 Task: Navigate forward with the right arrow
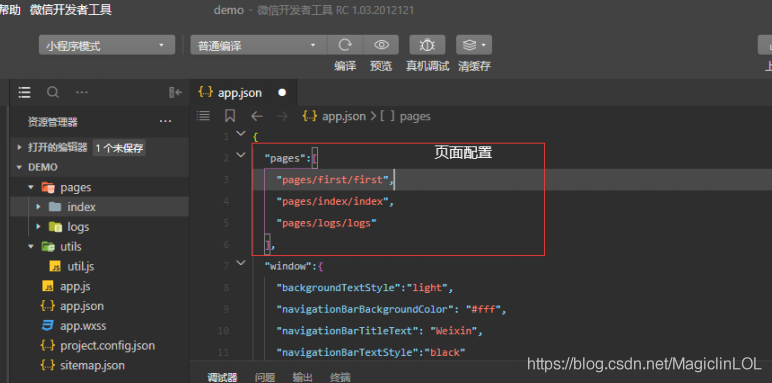(x=282, y=116)
